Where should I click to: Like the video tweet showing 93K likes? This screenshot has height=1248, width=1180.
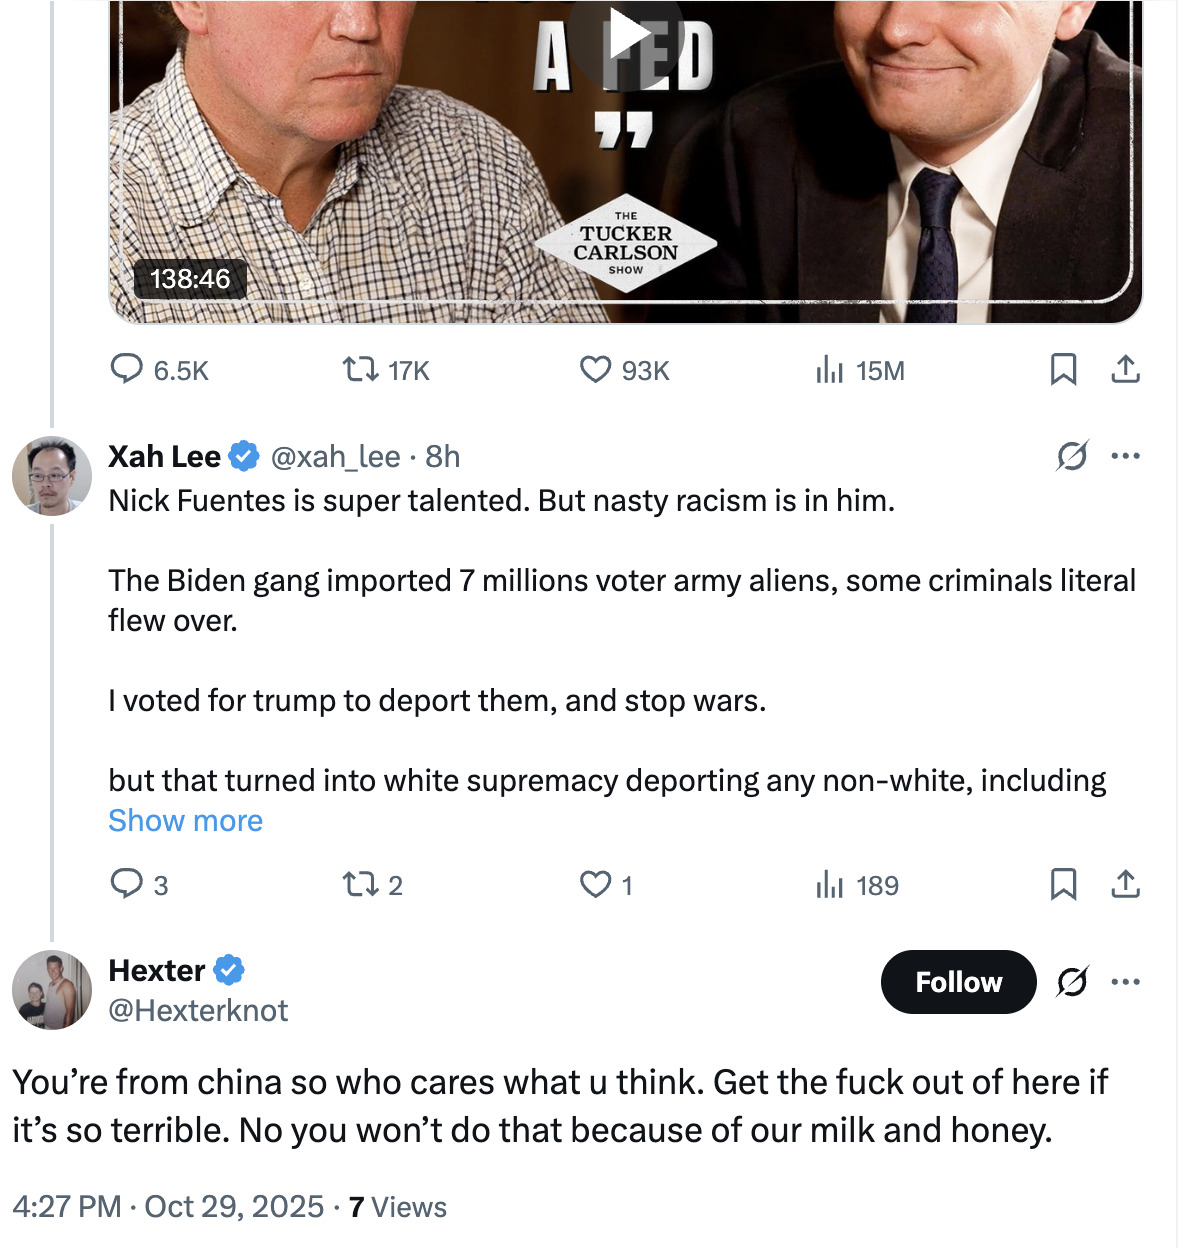pos(595,369)
